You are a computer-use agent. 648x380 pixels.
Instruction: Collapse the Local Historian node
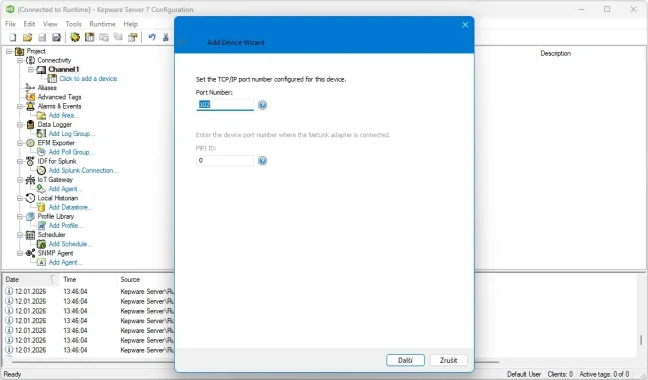(x=19, y=198)
